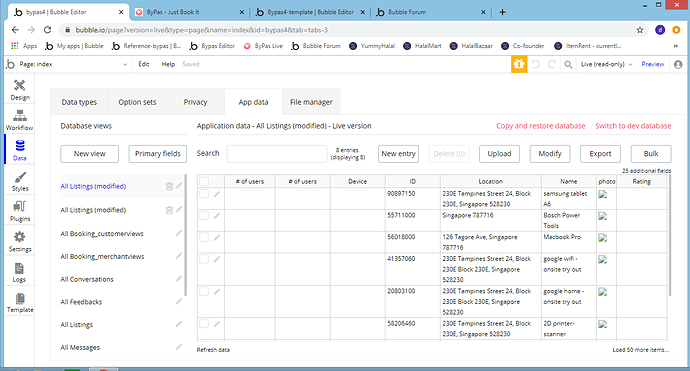Check the google wifi row checkbox
The image size is (690, 371).
204,259
